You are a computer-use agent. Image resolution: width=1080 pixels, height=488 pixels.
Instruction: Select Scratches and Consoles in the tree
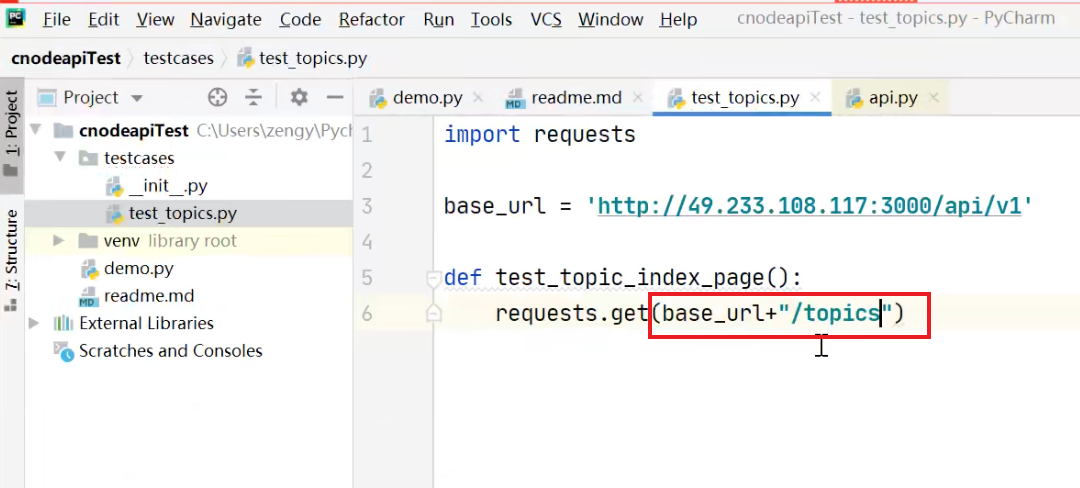(171, 351)
